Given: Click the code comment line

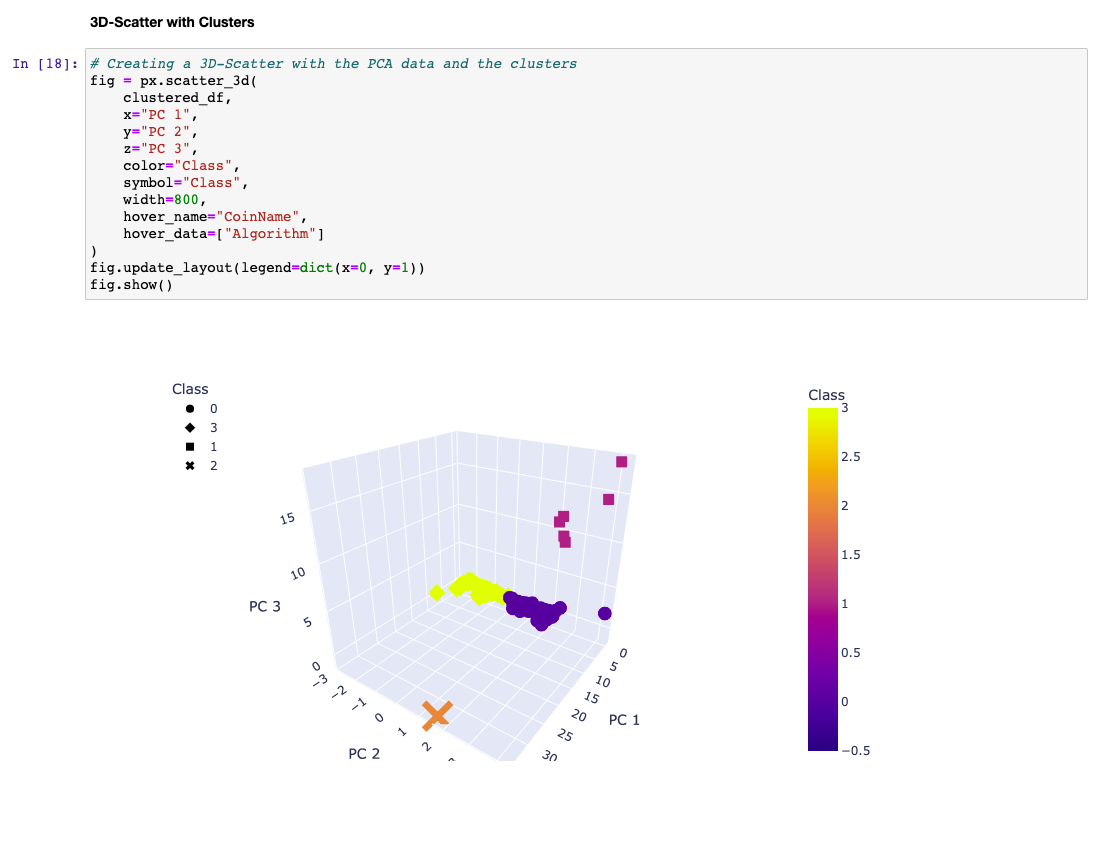Looking at the screenshot, I should click(334, 64).
